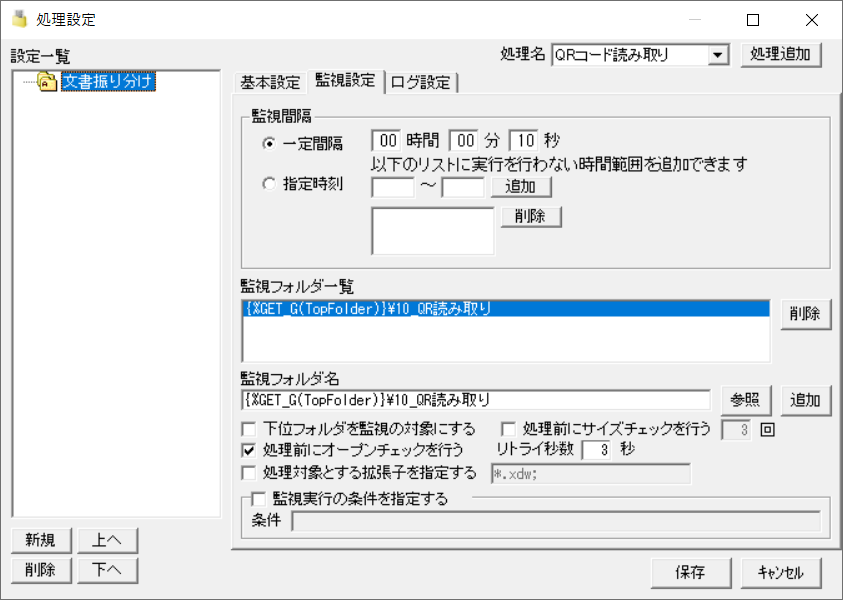Click the 秒 interval field showing 10
This screenshot has width=843, height=600.
click(x=524, y=141)
